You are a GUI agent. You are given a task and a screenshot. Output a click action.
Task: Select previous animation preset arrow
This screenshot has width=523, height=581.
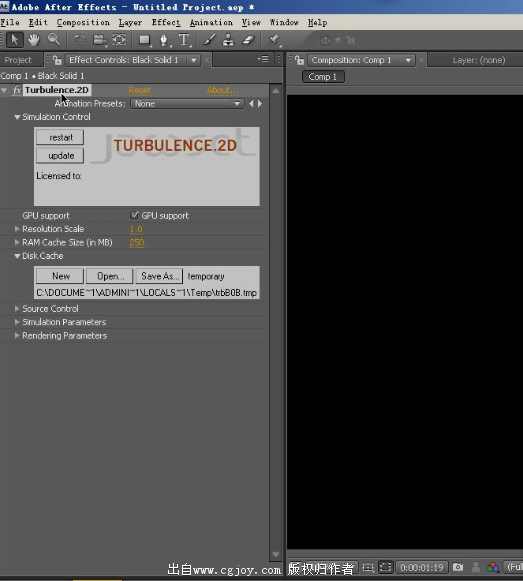pyautogui.click(x=251, y=103)
